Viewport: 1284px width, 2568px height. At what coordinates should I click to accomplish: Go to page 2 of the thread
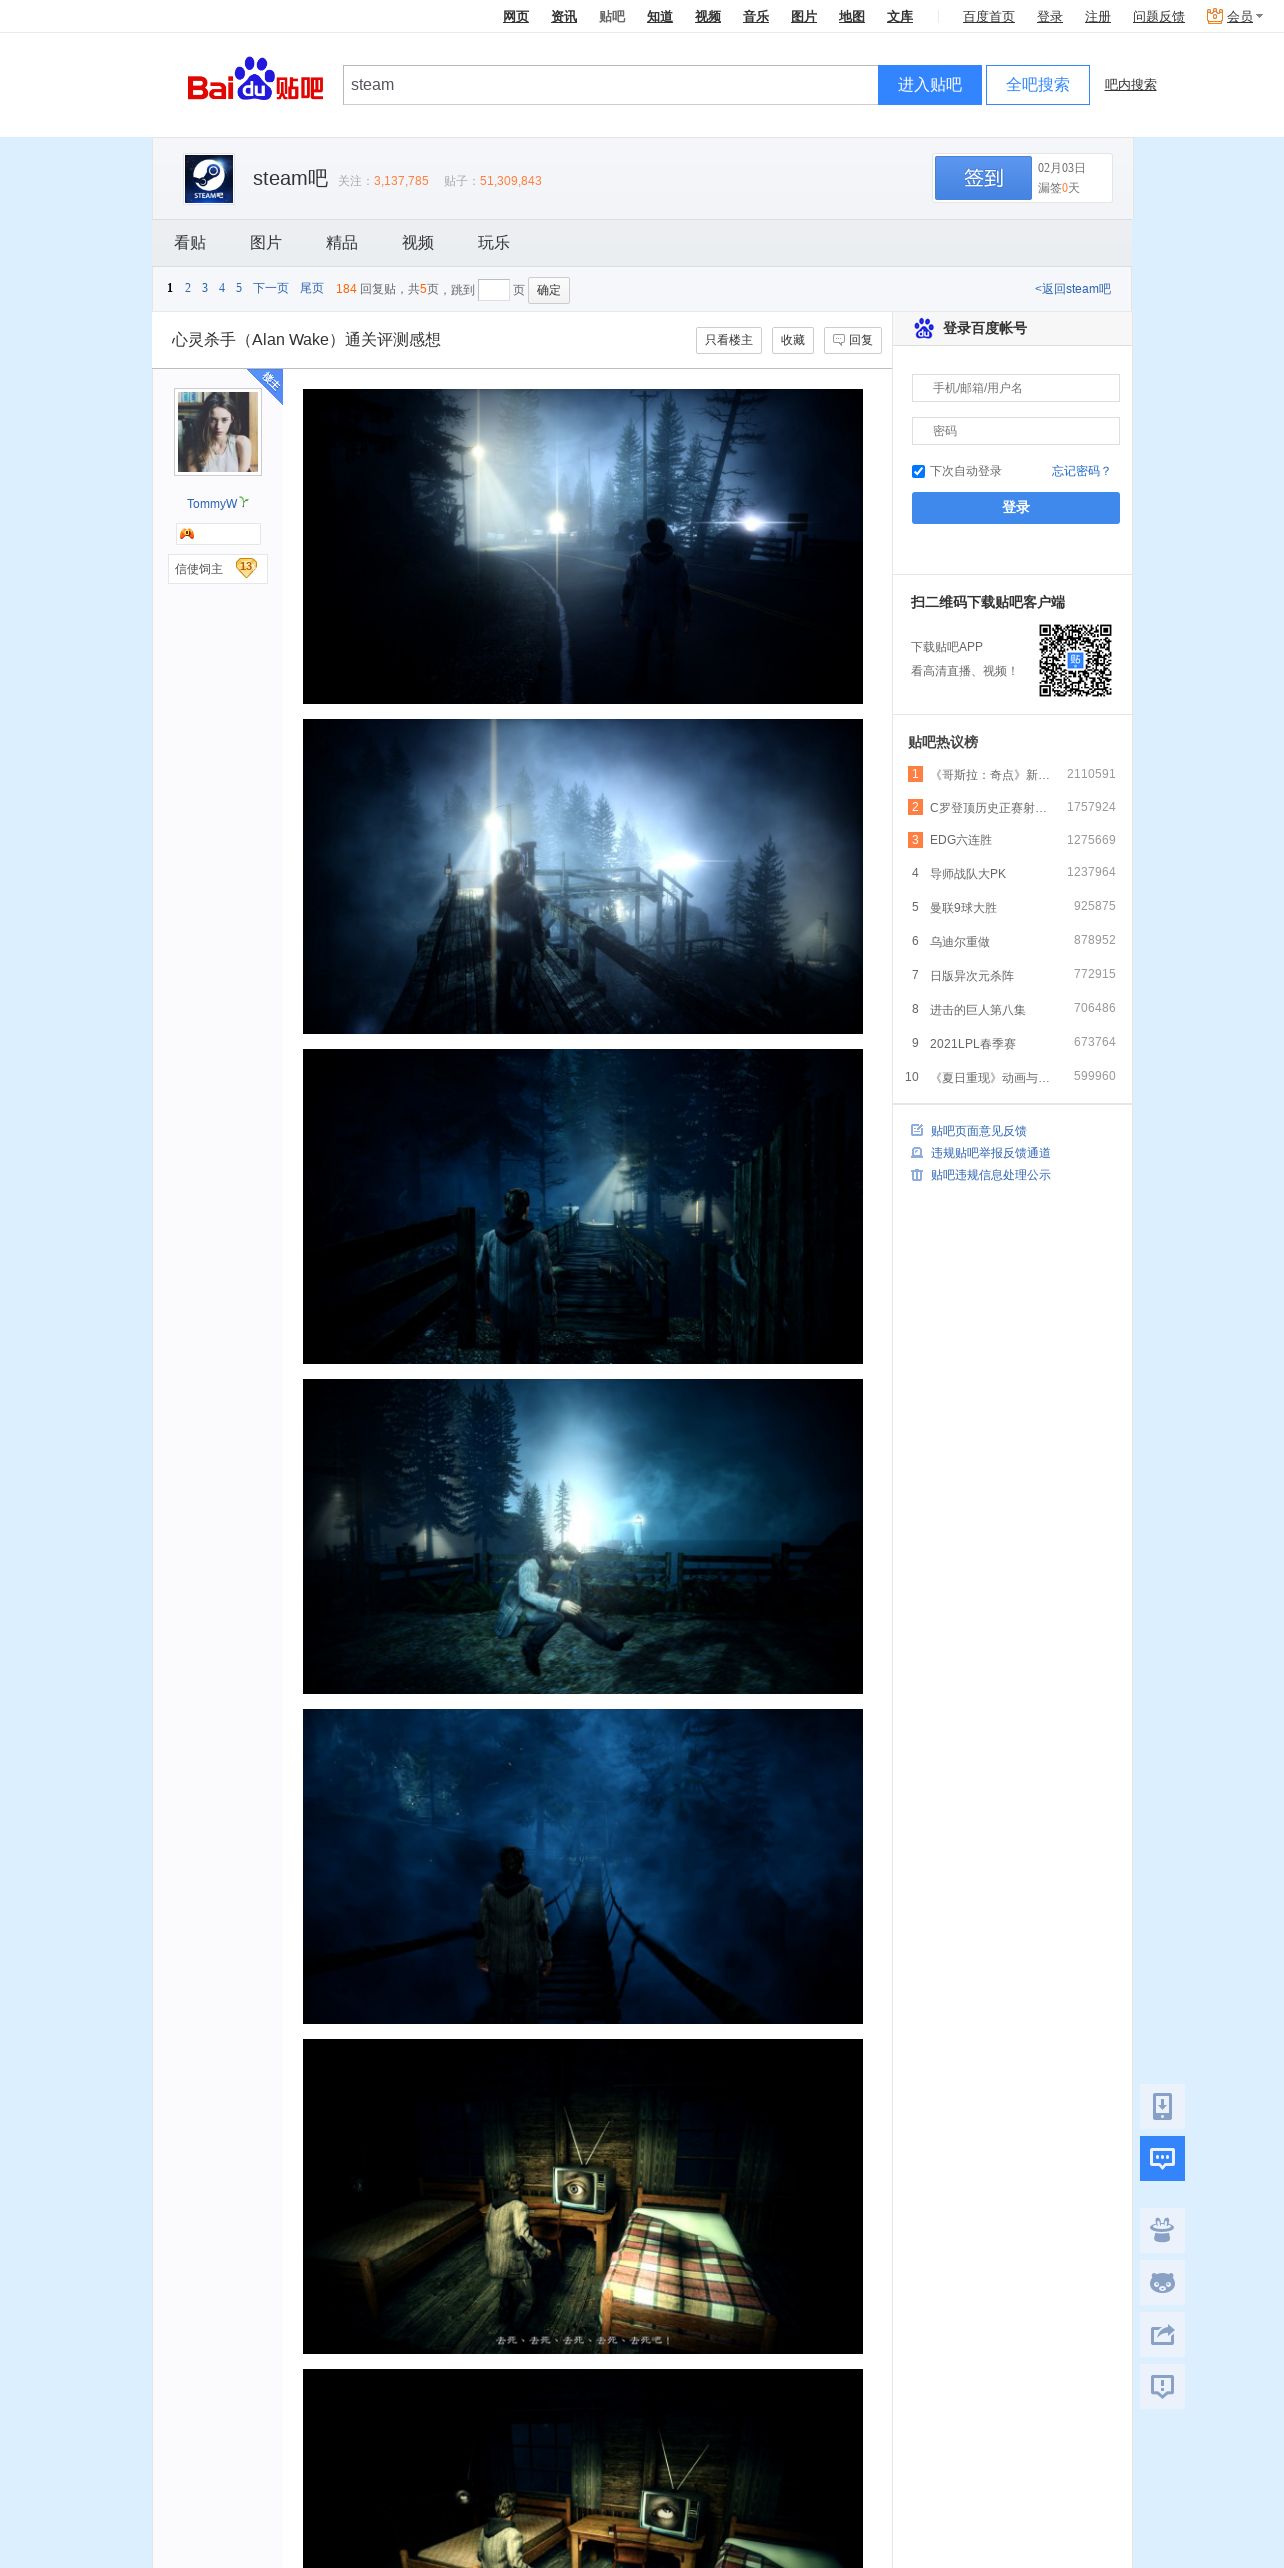pos(188,288)
